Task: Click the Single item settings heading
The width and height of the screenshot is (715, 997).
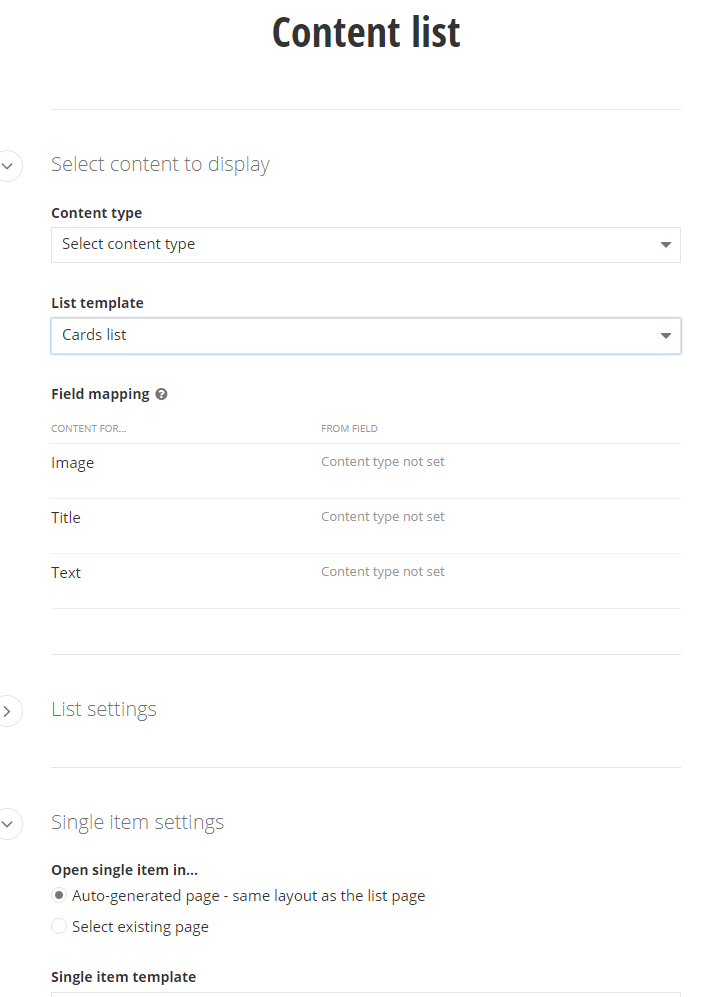Action: (x=137, y=822)
